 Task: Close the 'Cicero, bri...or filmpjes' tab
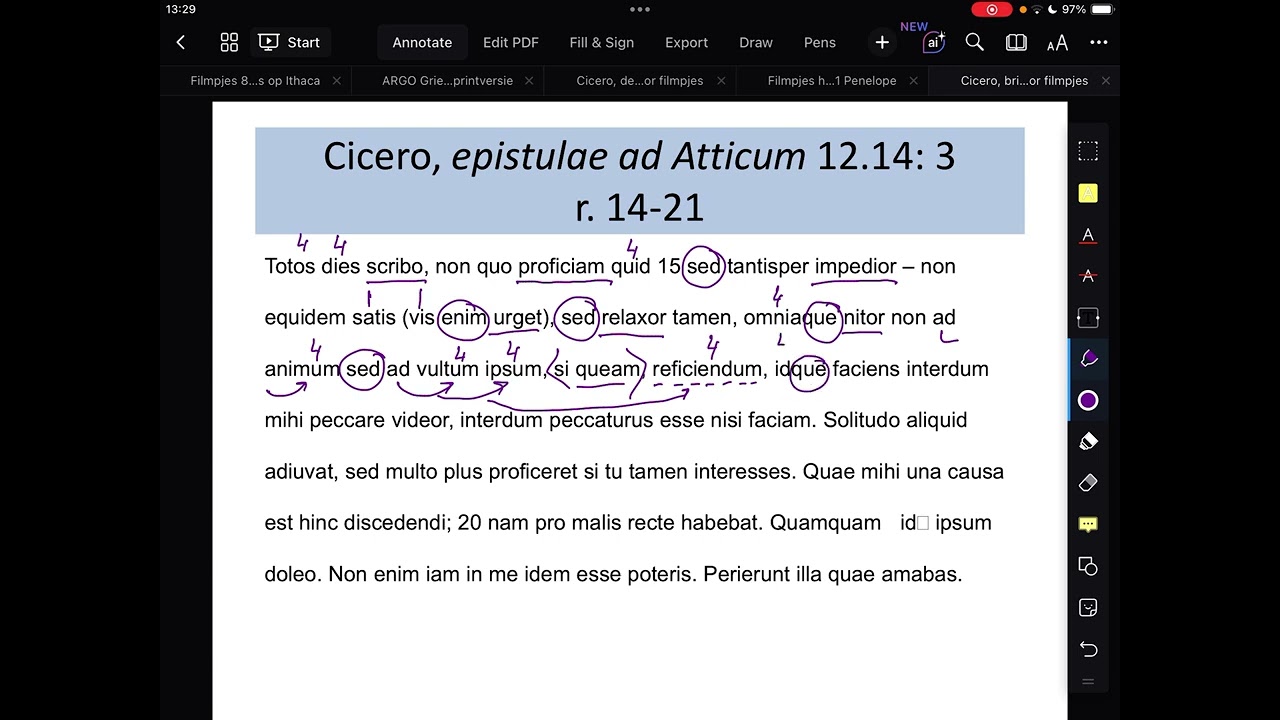(x=1105, y=81)
